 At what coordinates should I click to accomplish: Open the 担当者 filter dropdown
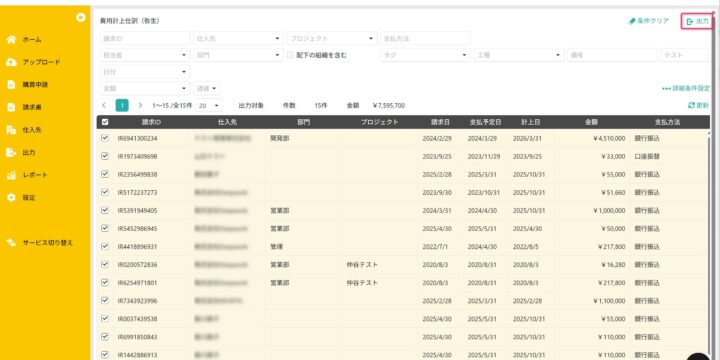click(145, 55)
